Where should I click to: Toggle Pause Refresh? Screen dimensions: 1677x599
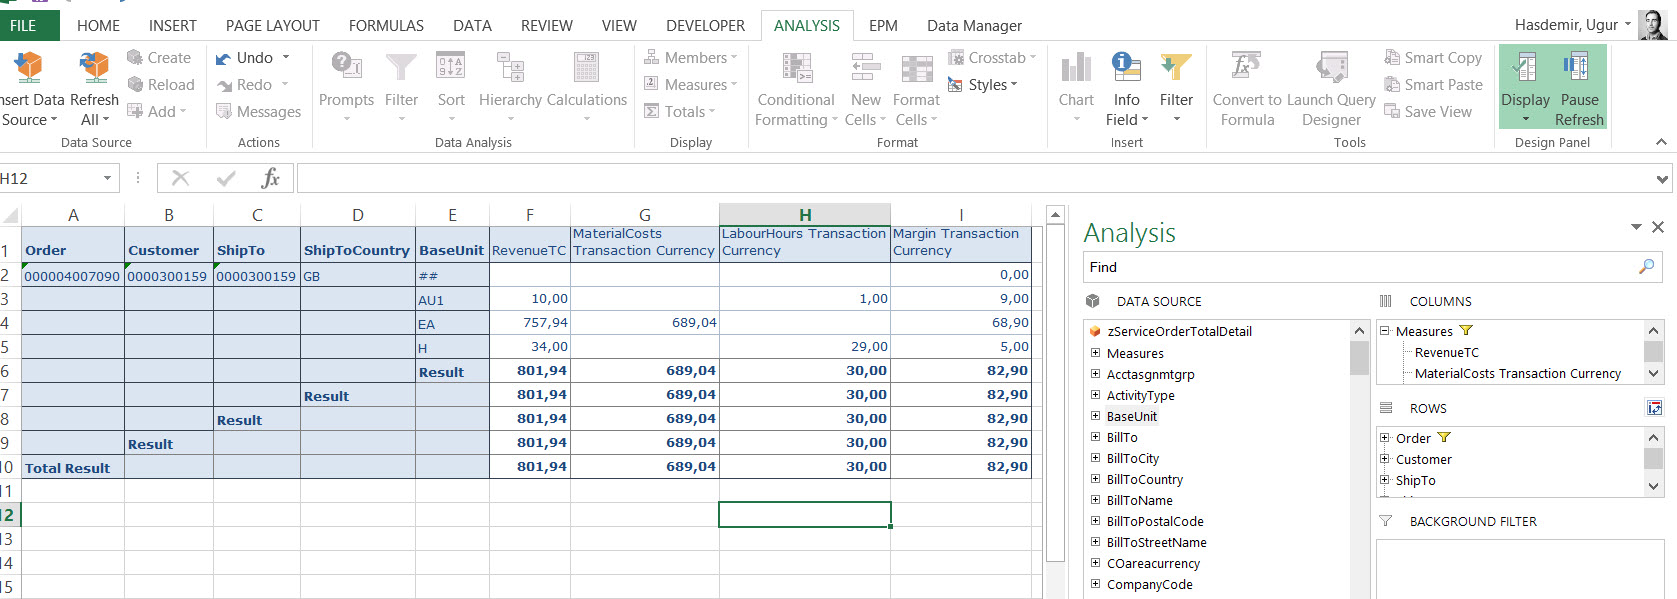click(x=1578, y=68)
